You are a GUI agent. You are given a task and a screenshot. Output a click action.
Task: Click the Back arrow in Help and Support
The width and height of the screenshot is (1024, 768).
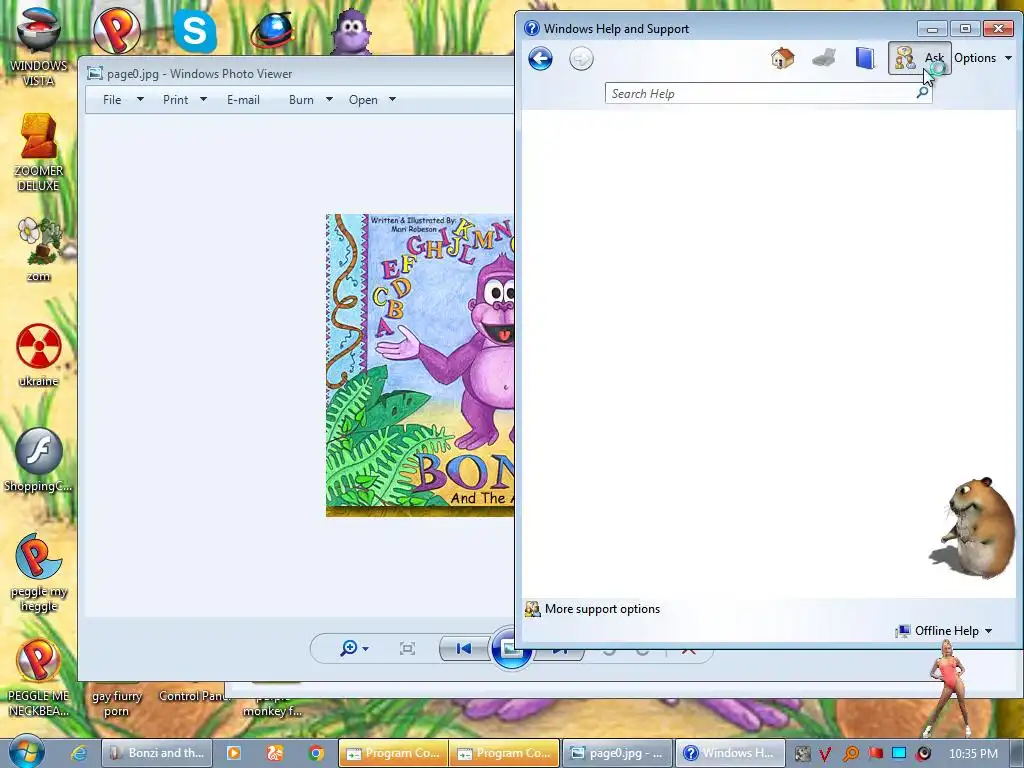click(540, 59)
